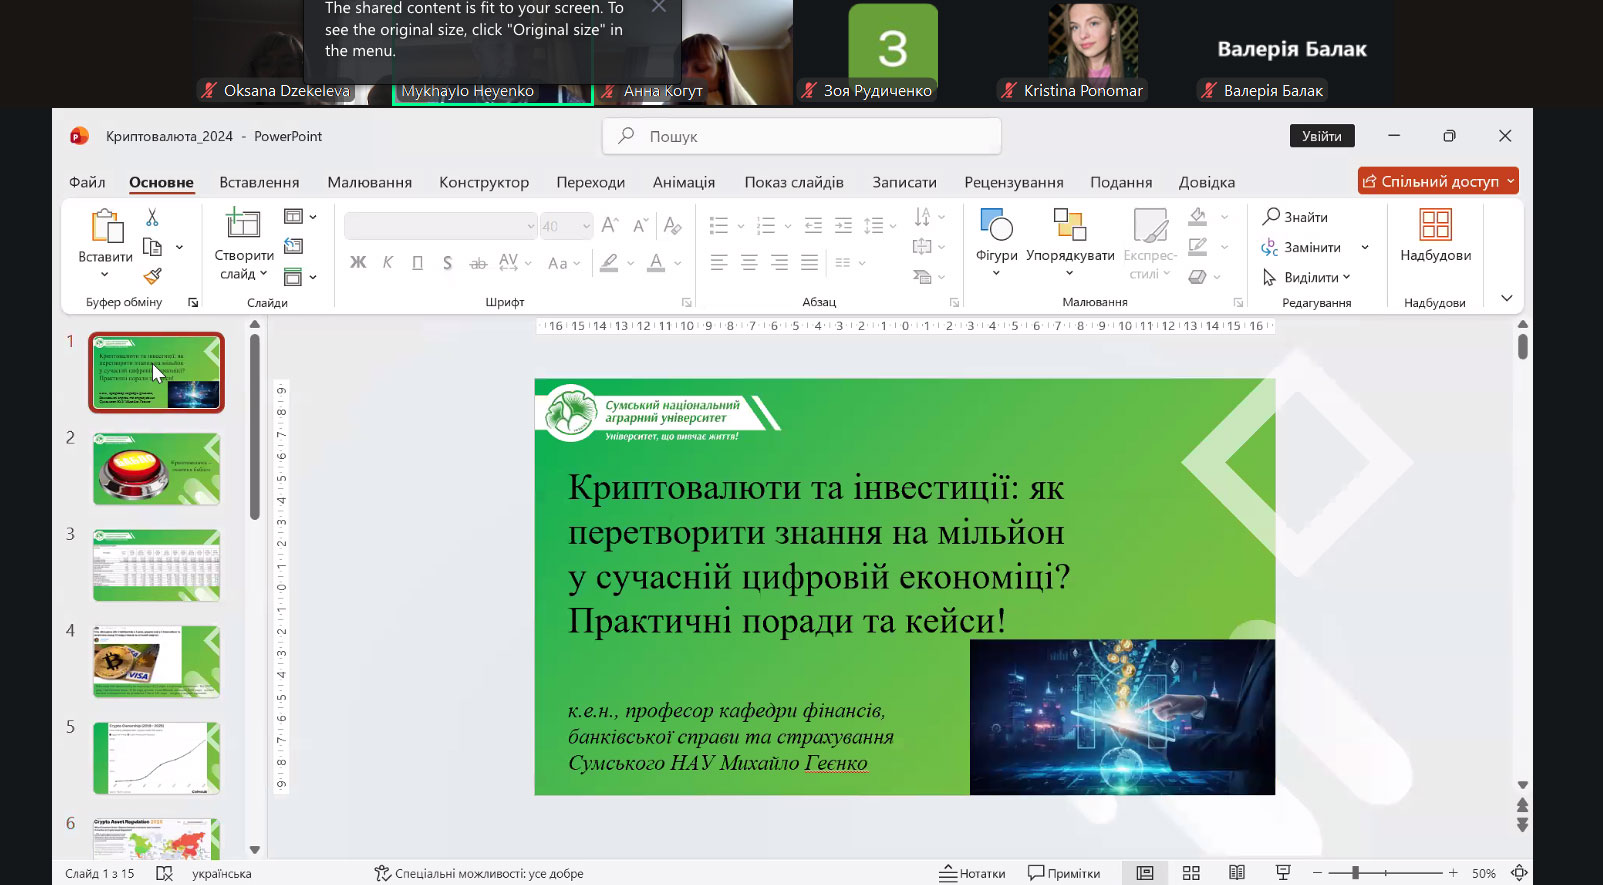Select the Format Painter brush icon
This screenshot has height=885, width=1603.
click(152, 276)
